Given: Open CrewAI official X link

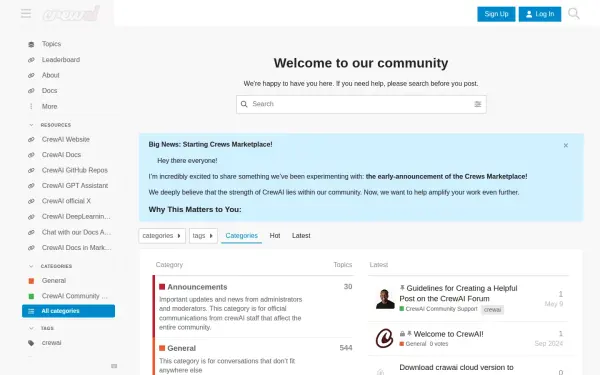Looking at the screenshot, I should (68, 201).
